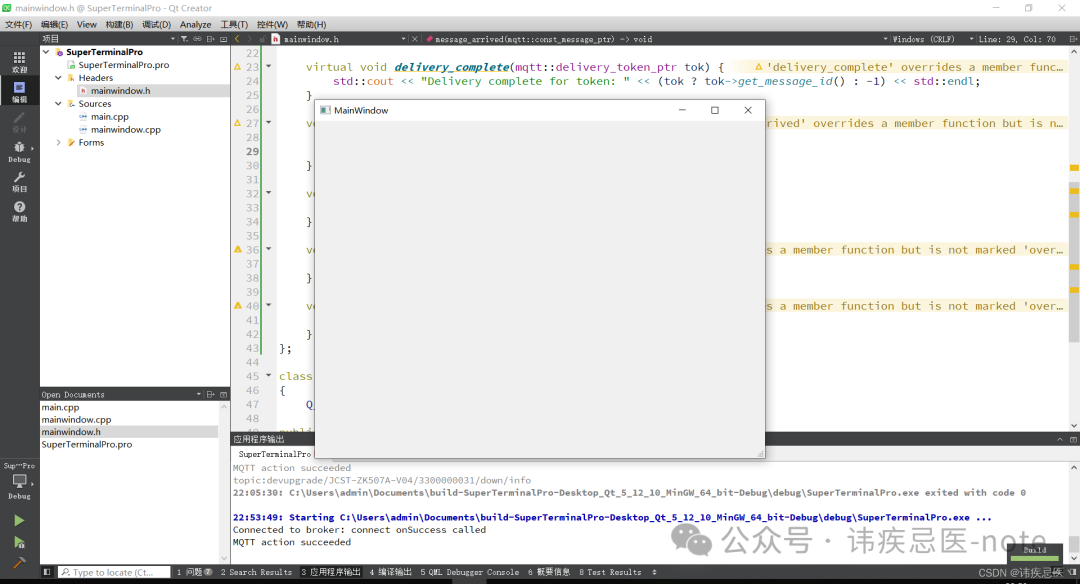The height and width of the screenshot is (584, 1080).
Task: Open the 工具(T) menu
Action: [x=234, y=24]
